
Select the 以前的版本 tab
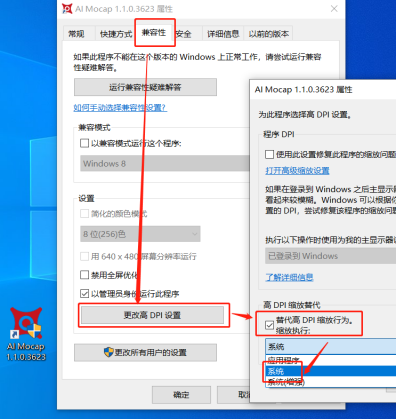point(269,34)
